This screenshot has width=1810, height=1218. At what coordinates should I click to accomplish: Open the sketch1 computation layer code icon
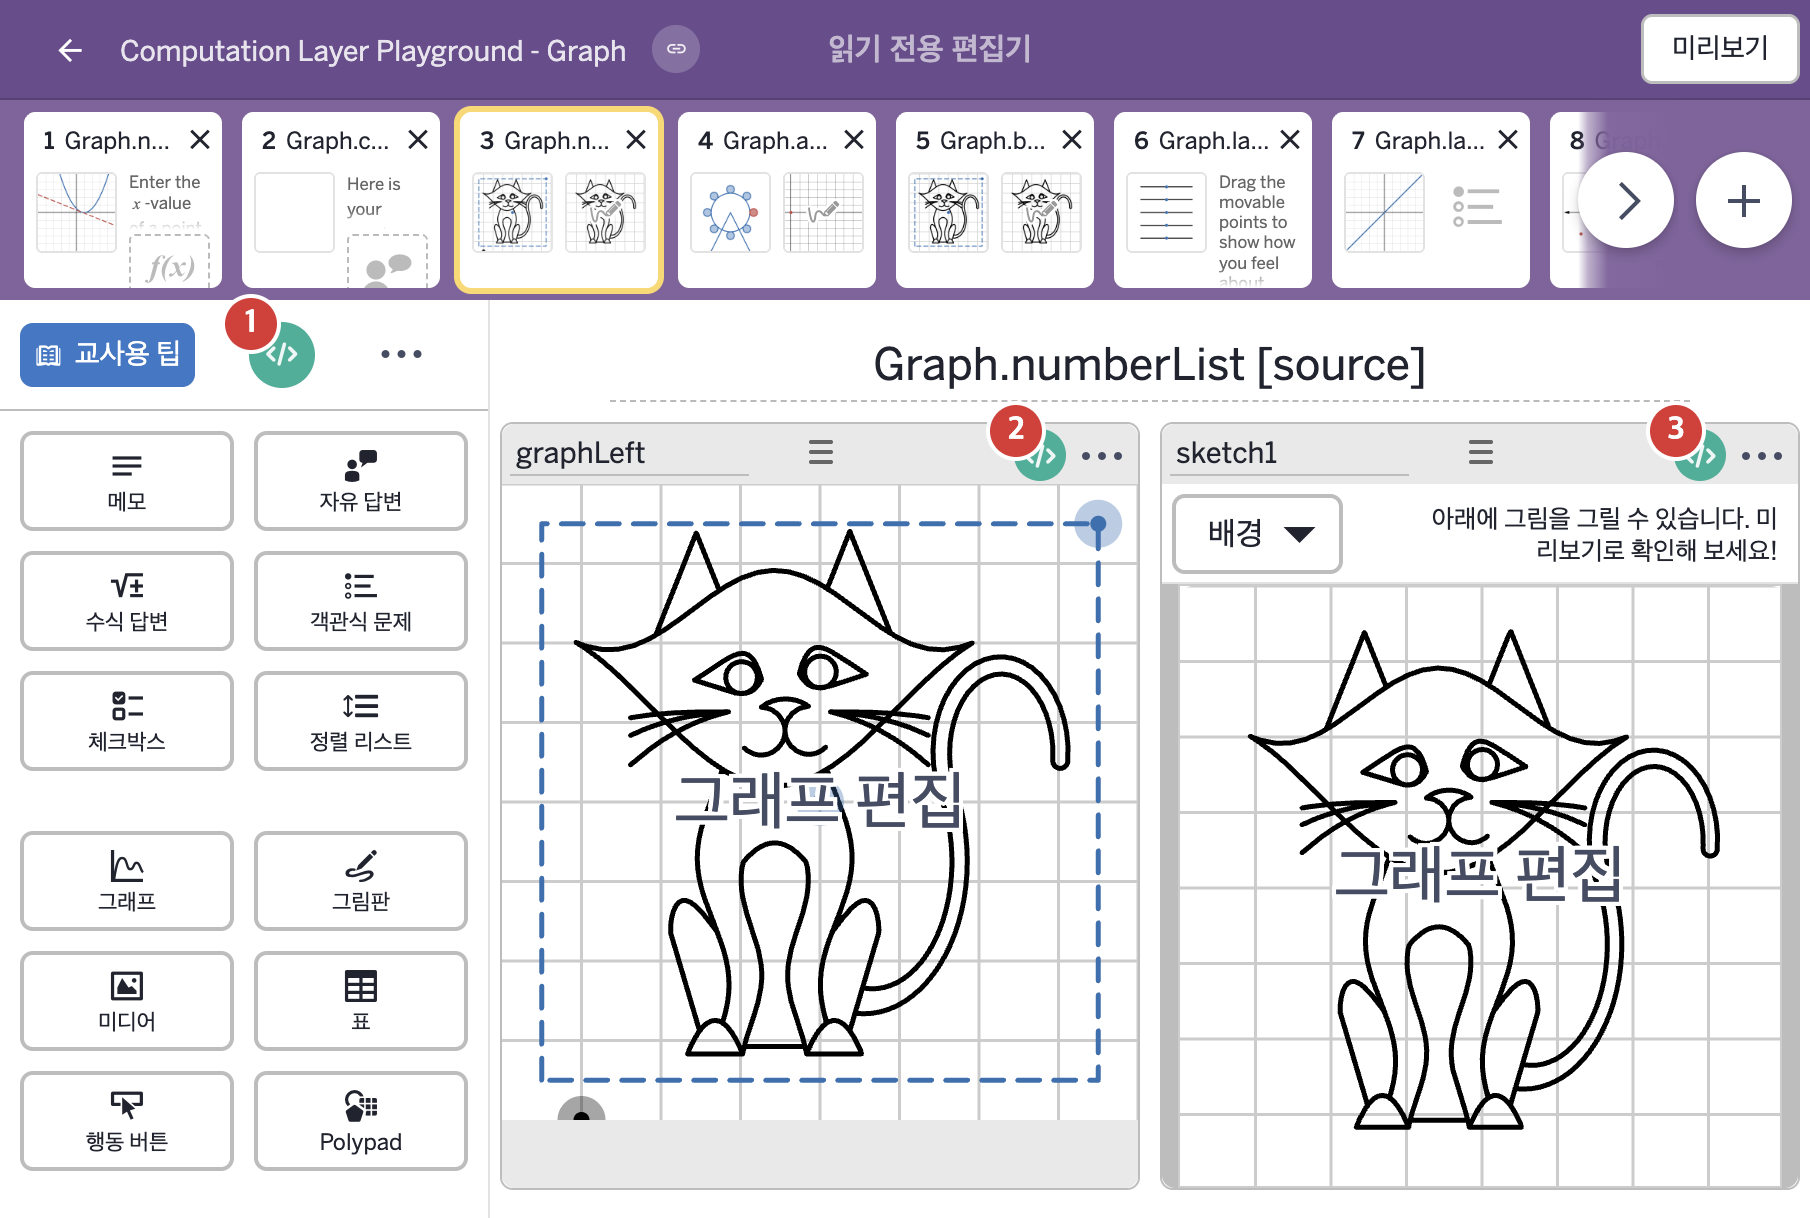pos(1700,456)
